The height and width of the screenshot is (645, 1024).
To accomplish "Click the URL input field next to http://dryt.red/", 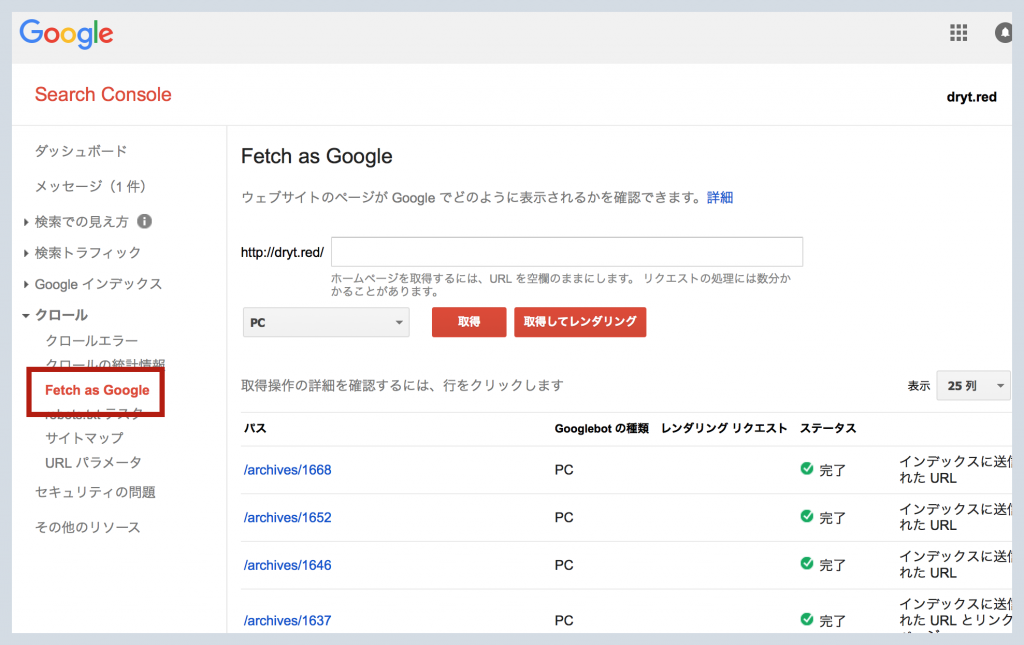I will pos(567,251).
